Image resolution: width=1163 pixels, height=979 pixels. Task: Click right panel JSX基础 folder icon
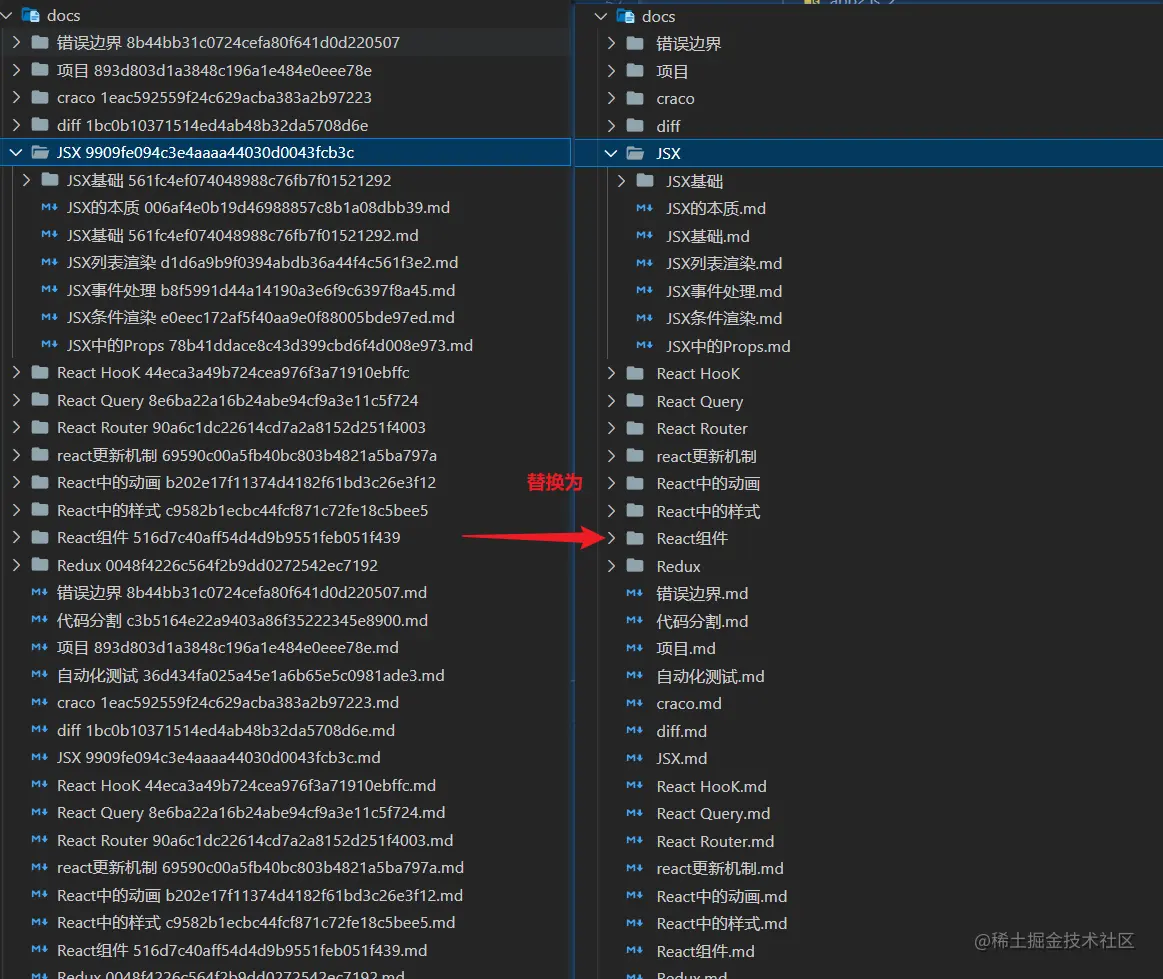(x=645, y=181)
